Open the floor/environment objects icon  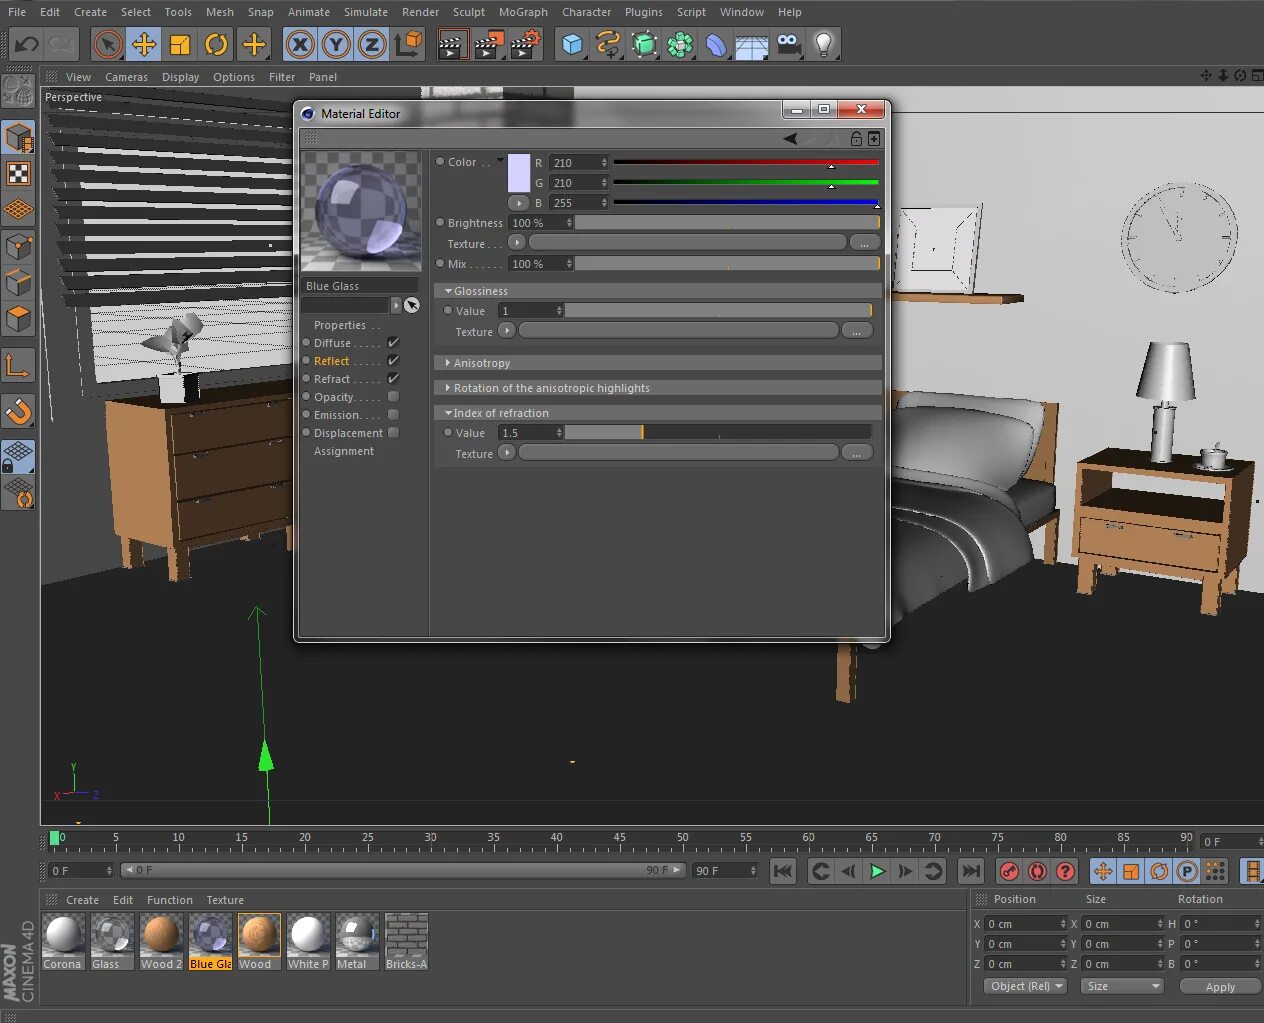pos(752,44)
